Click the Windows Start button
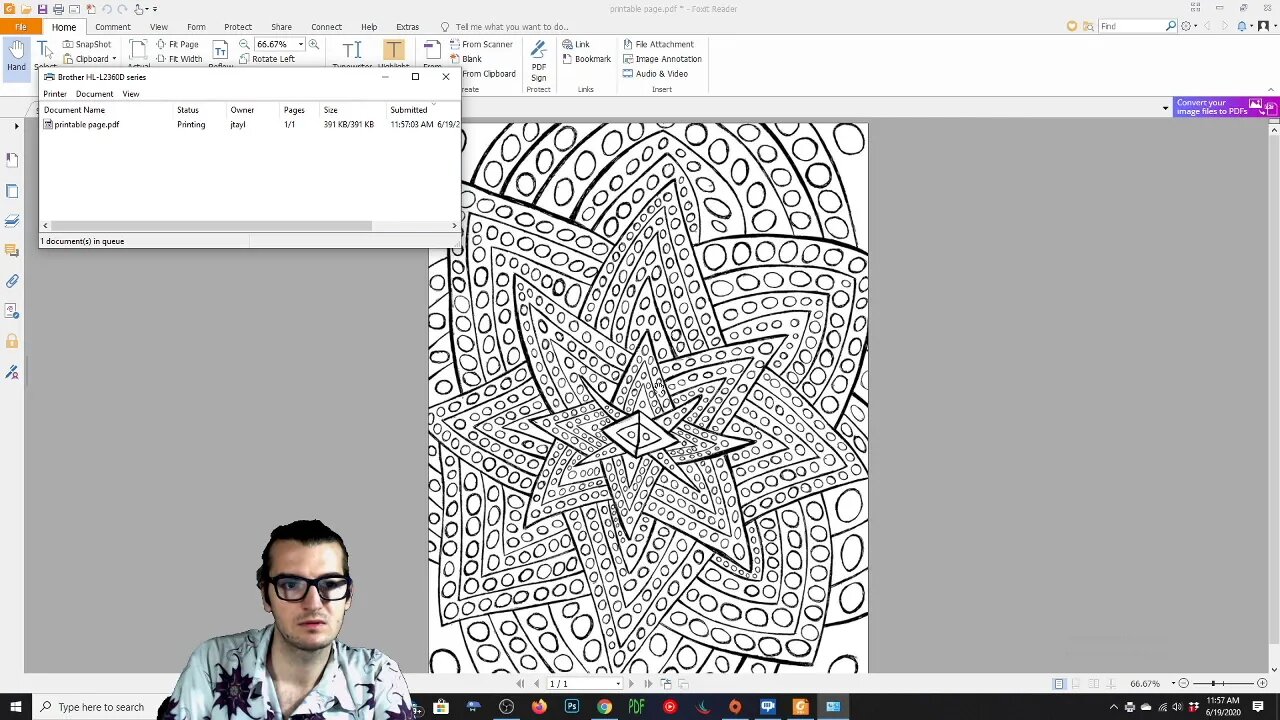The image size is (1280, 720). [x=15, y=707]
